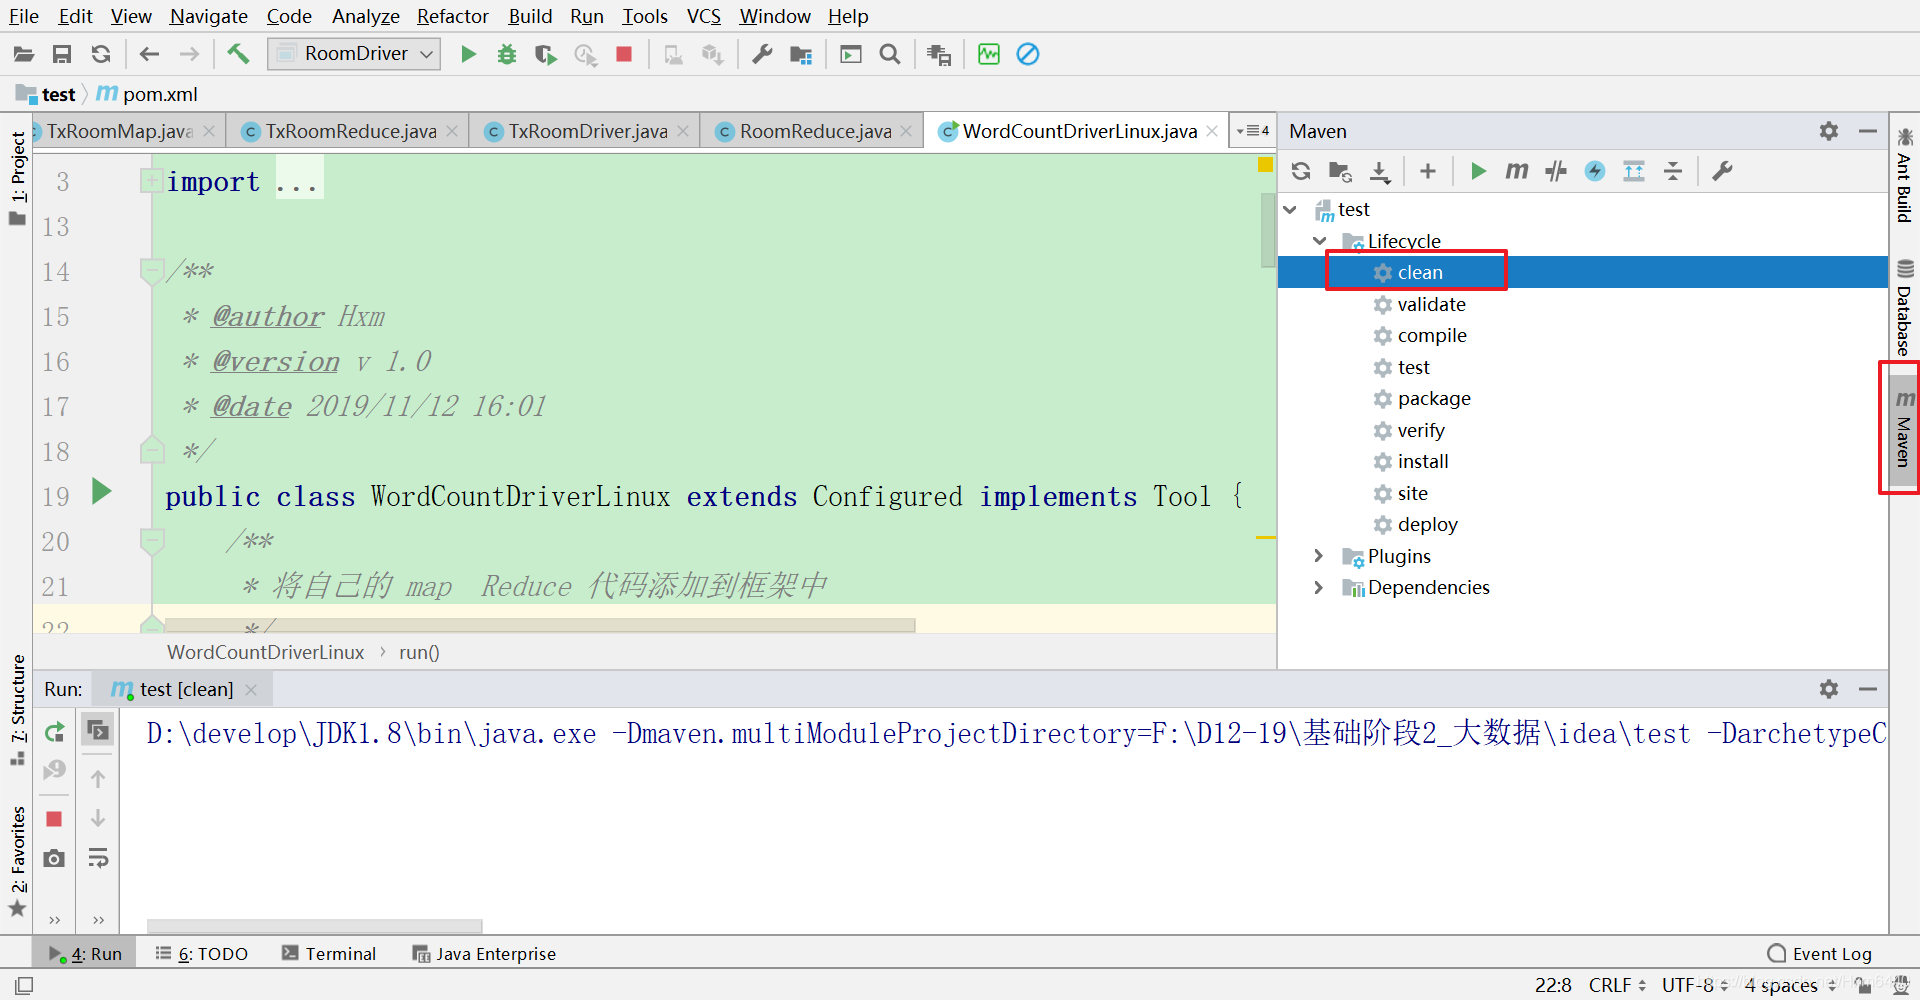Toggle Skip Tests mode lightning icon

[x=1595, y=171]
